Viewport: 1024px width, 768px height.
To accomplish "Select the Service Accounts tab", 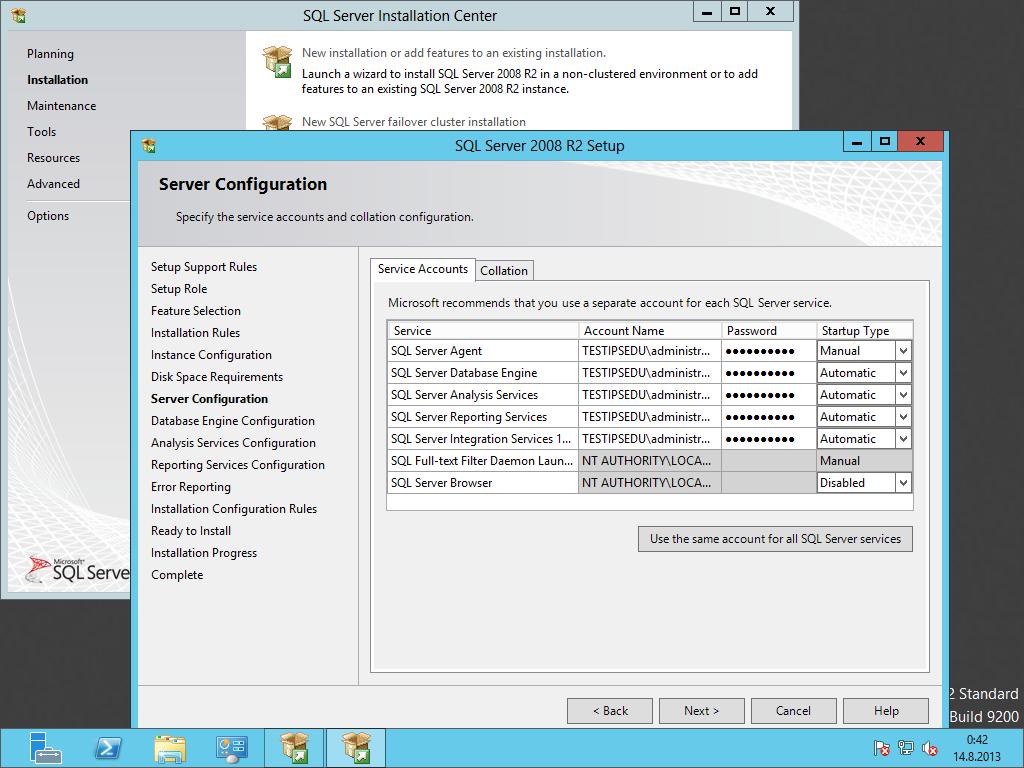I will click(423, 269).
